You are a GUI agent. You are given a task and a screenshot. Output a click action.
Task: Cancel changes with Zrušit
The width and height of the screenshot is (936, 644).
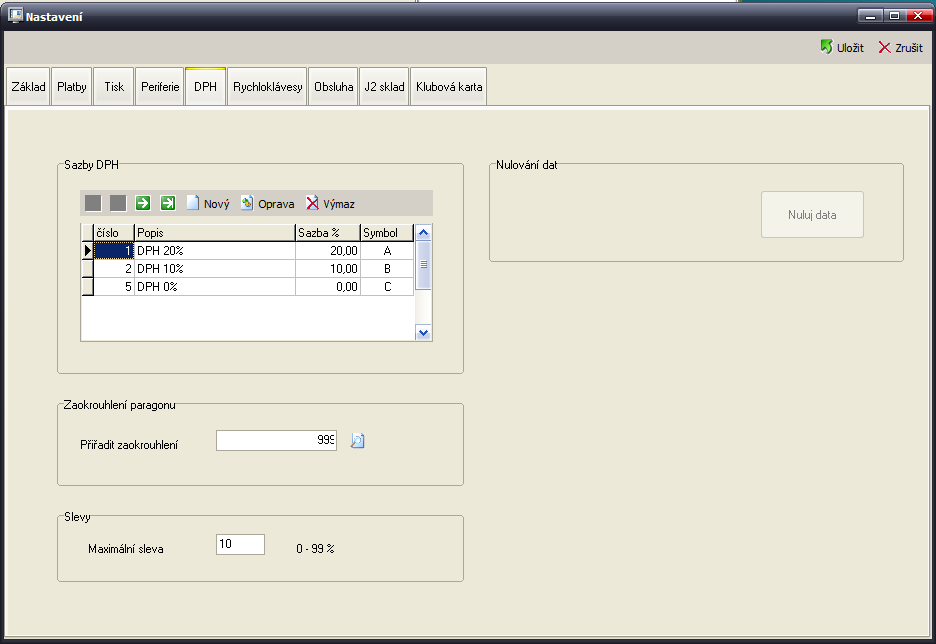click(900, 48)
